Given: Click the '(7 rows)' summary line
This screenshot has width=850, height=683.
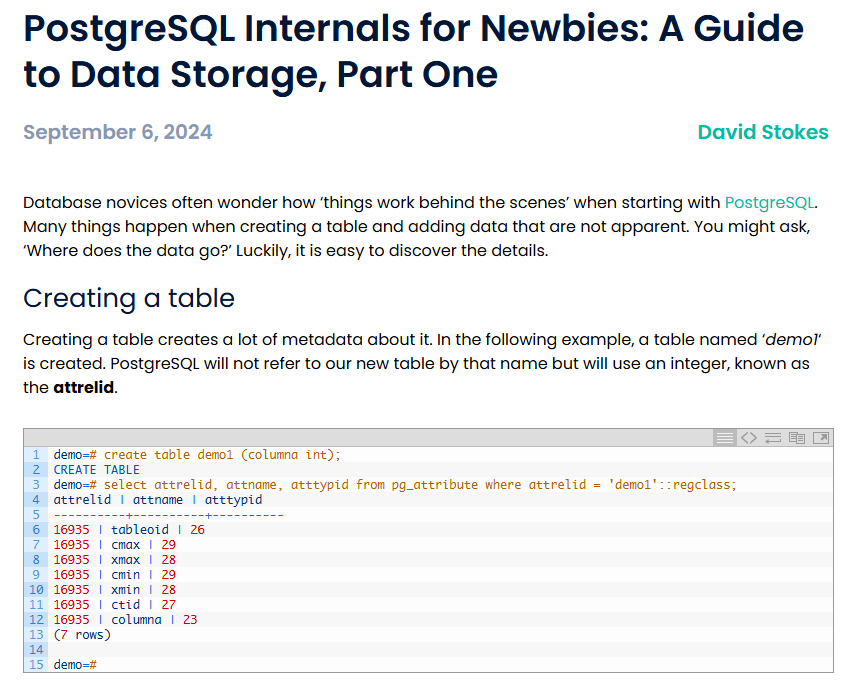Looking at the screenshot, I should coord(82,635).
